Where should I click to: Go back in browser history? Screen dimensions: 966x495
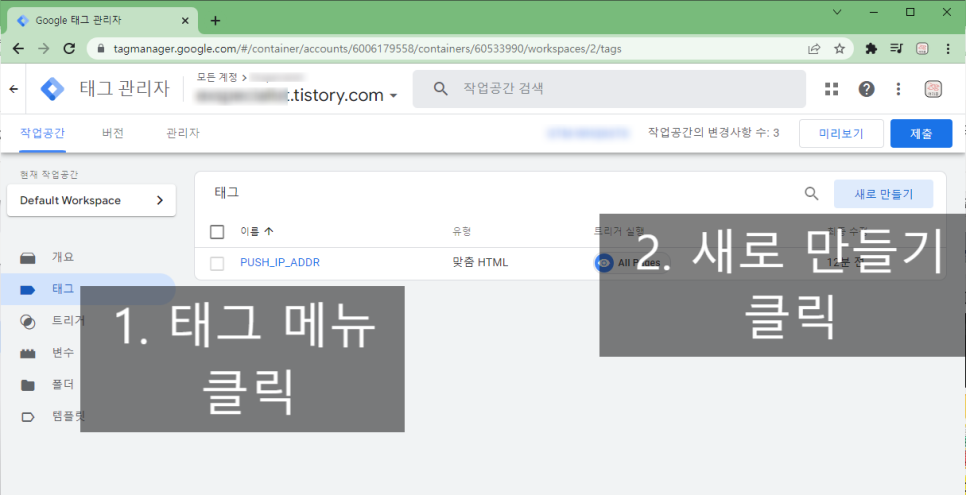pos(18,49)
